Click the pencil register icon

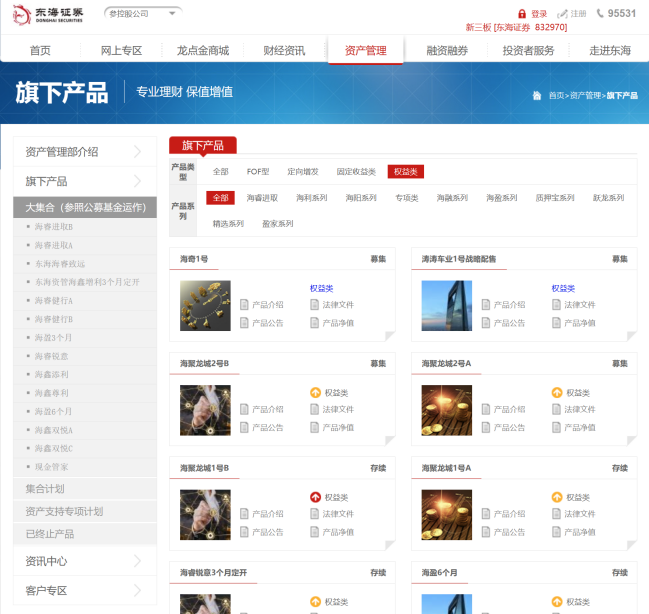pos(562,14)
